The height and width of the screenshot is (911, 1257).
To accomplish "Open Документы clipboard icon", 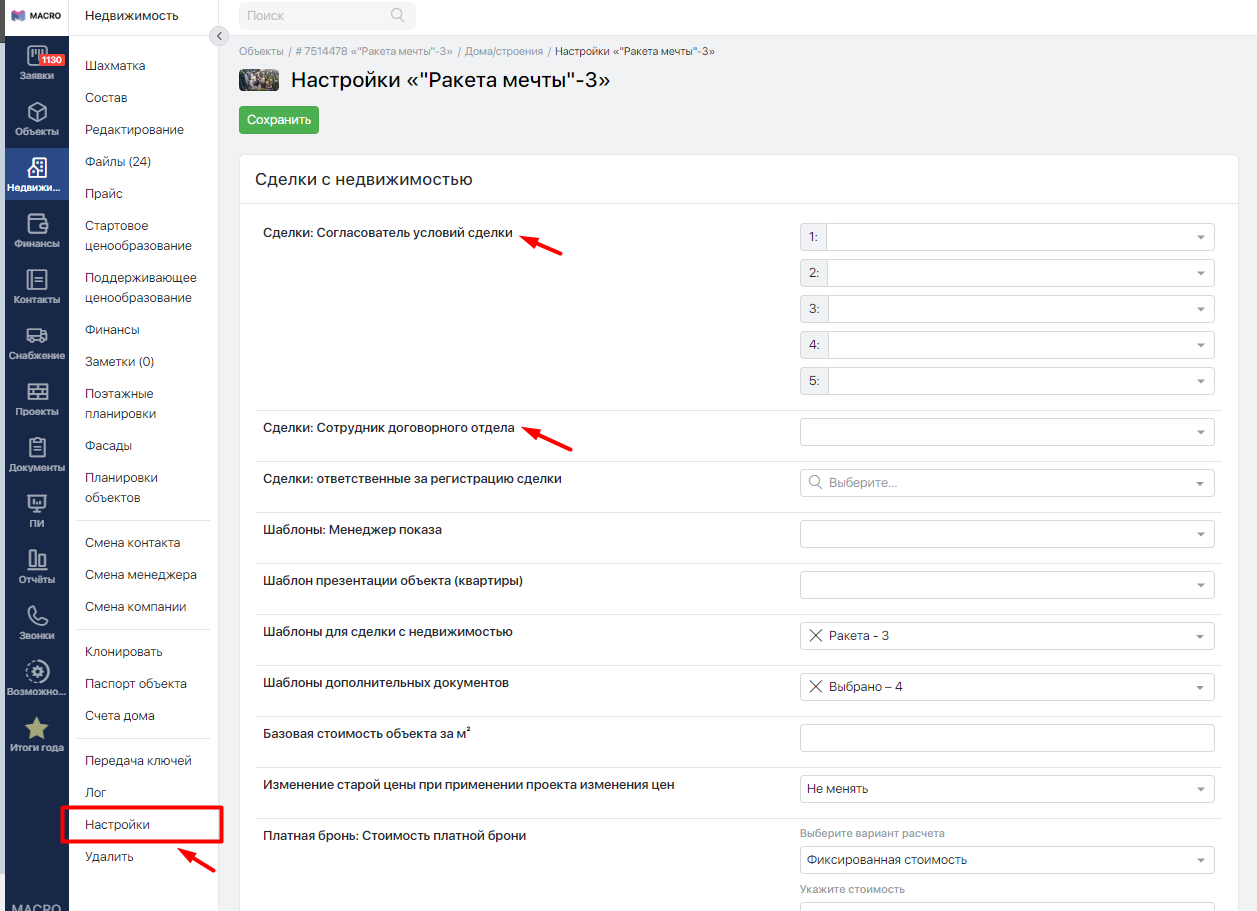I will 36,454.
